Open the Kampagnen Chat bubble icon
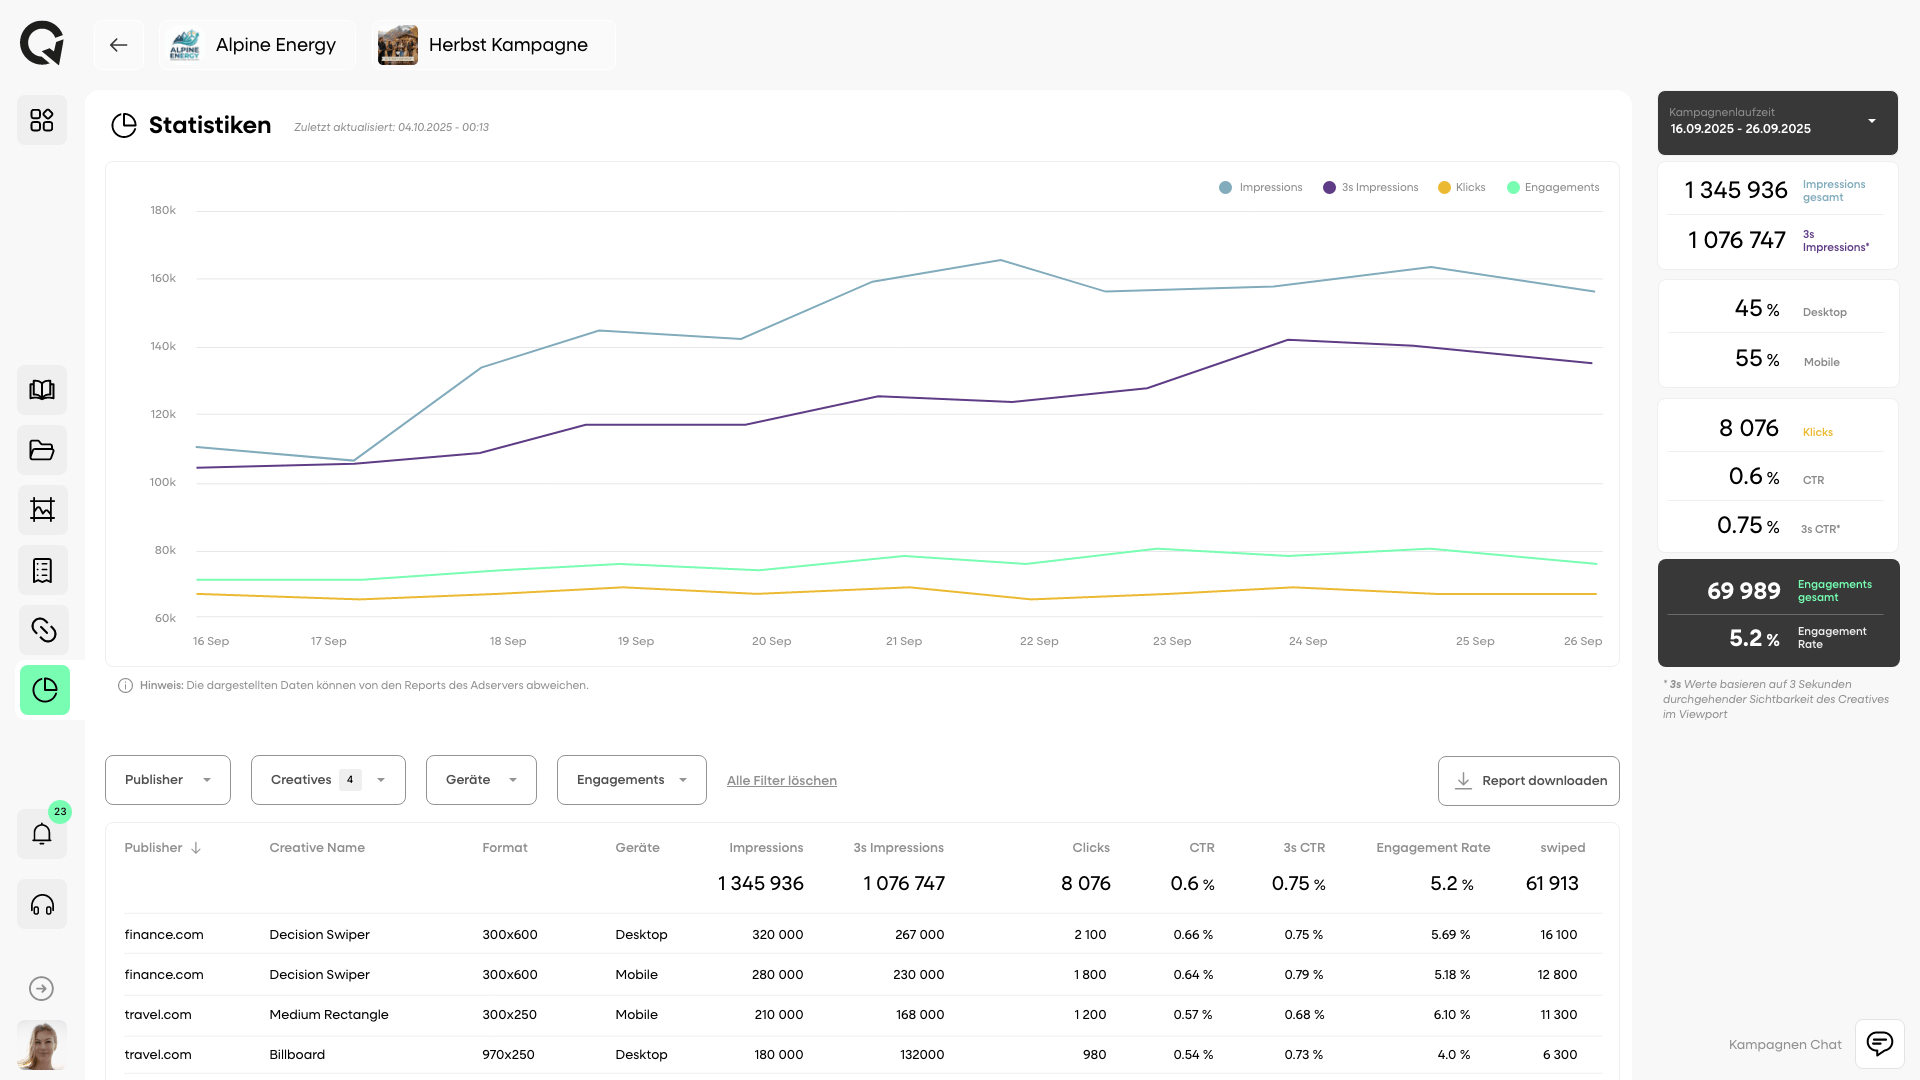The width and height of the screenshot is (1920, 1080). pos(1879,1044)
